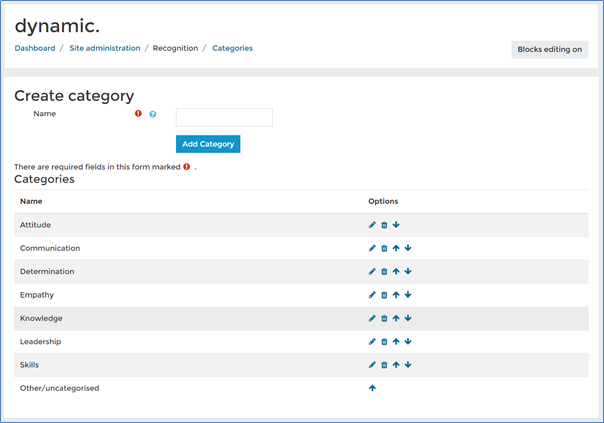Select the Skills row name
The image size is (604, 423).
click(29, 365)
